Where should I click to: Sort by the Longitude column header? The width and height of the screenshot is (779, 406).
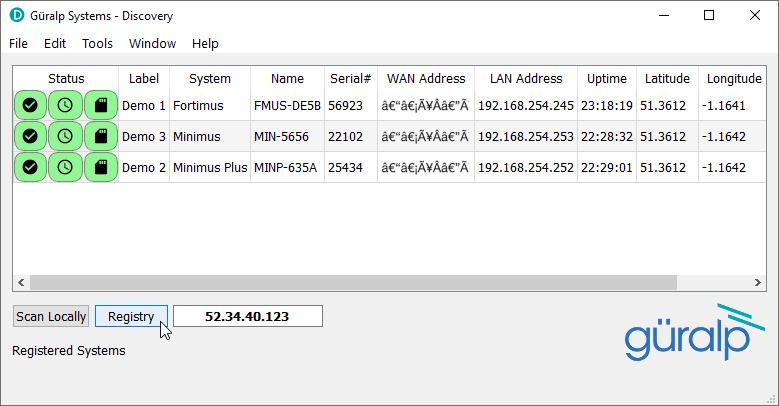(x=733, y=79)
